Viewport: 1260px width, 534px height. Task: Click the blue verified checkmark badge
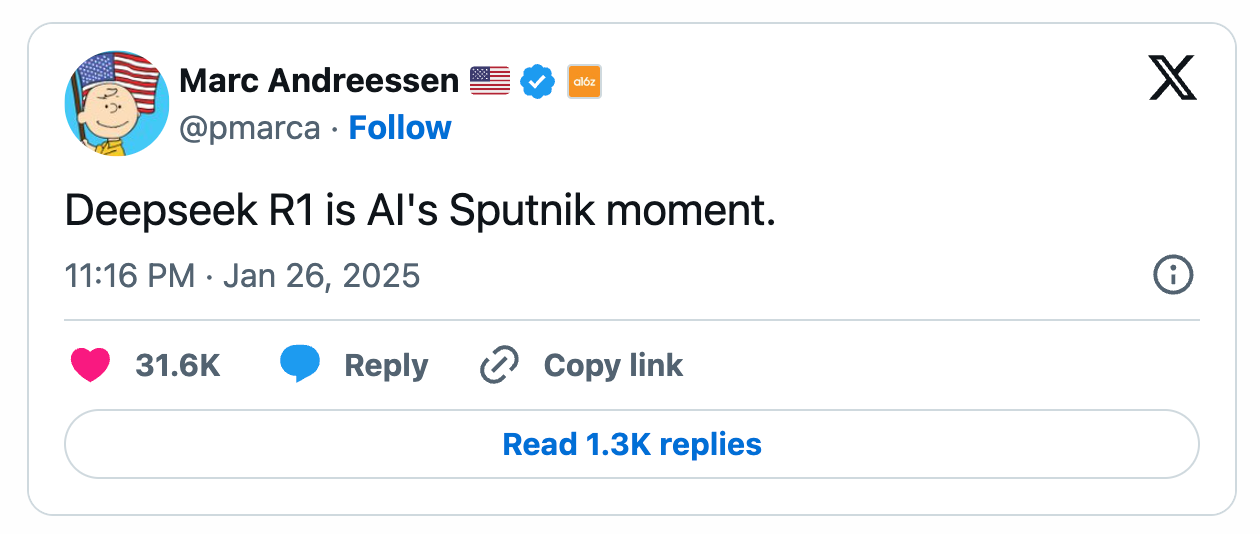pos(537,81)
